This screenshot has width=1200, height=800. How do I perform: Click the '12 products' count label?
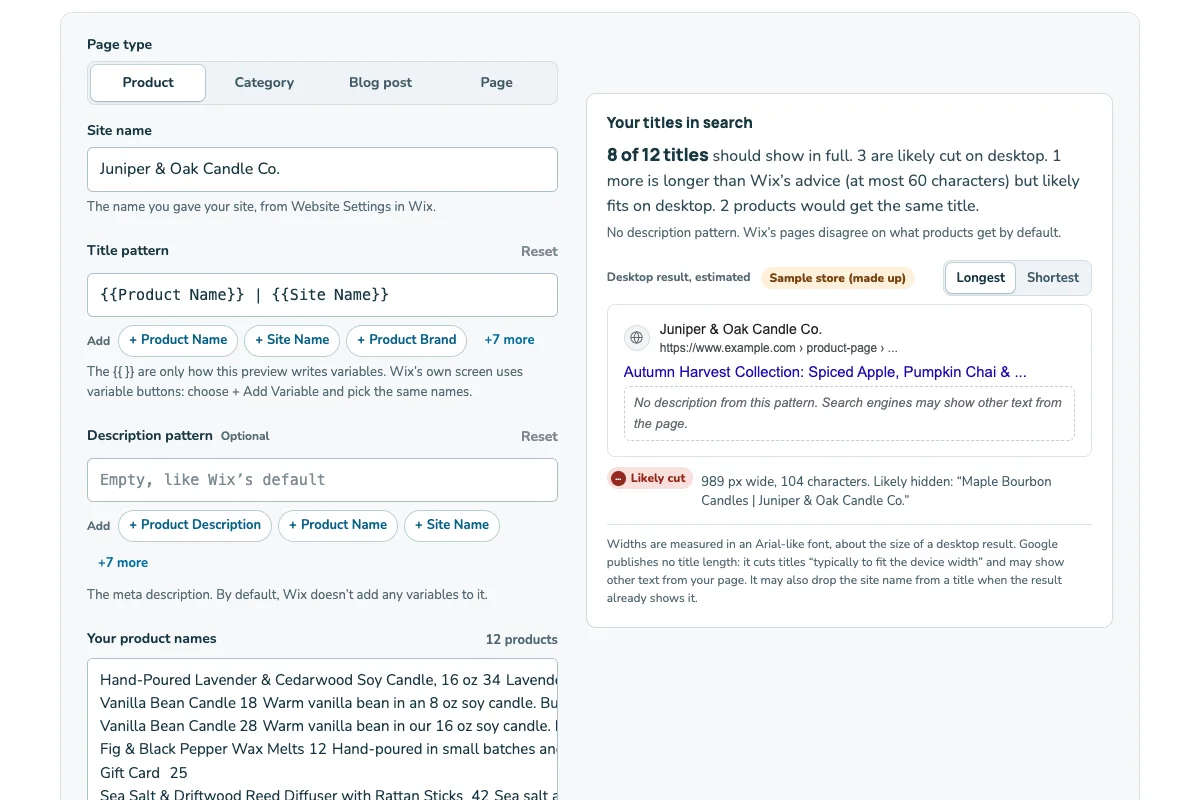pyautogui.click(x=522, y=640)
